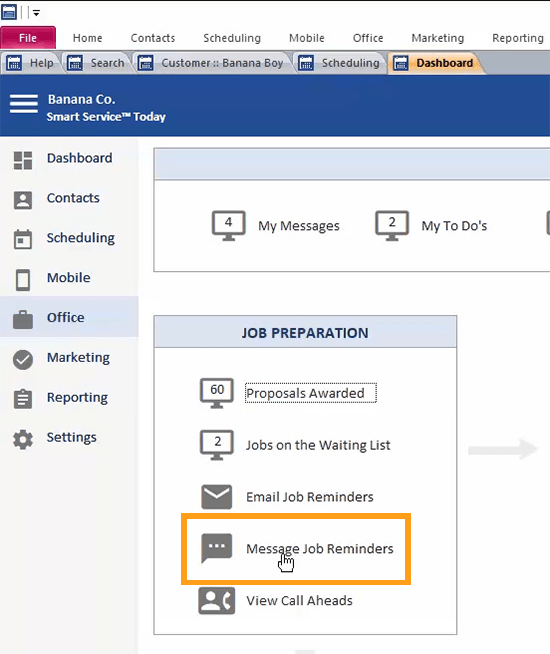Open the My To Do's link
The height and width of the screenshot is (654, 550).
455,226
